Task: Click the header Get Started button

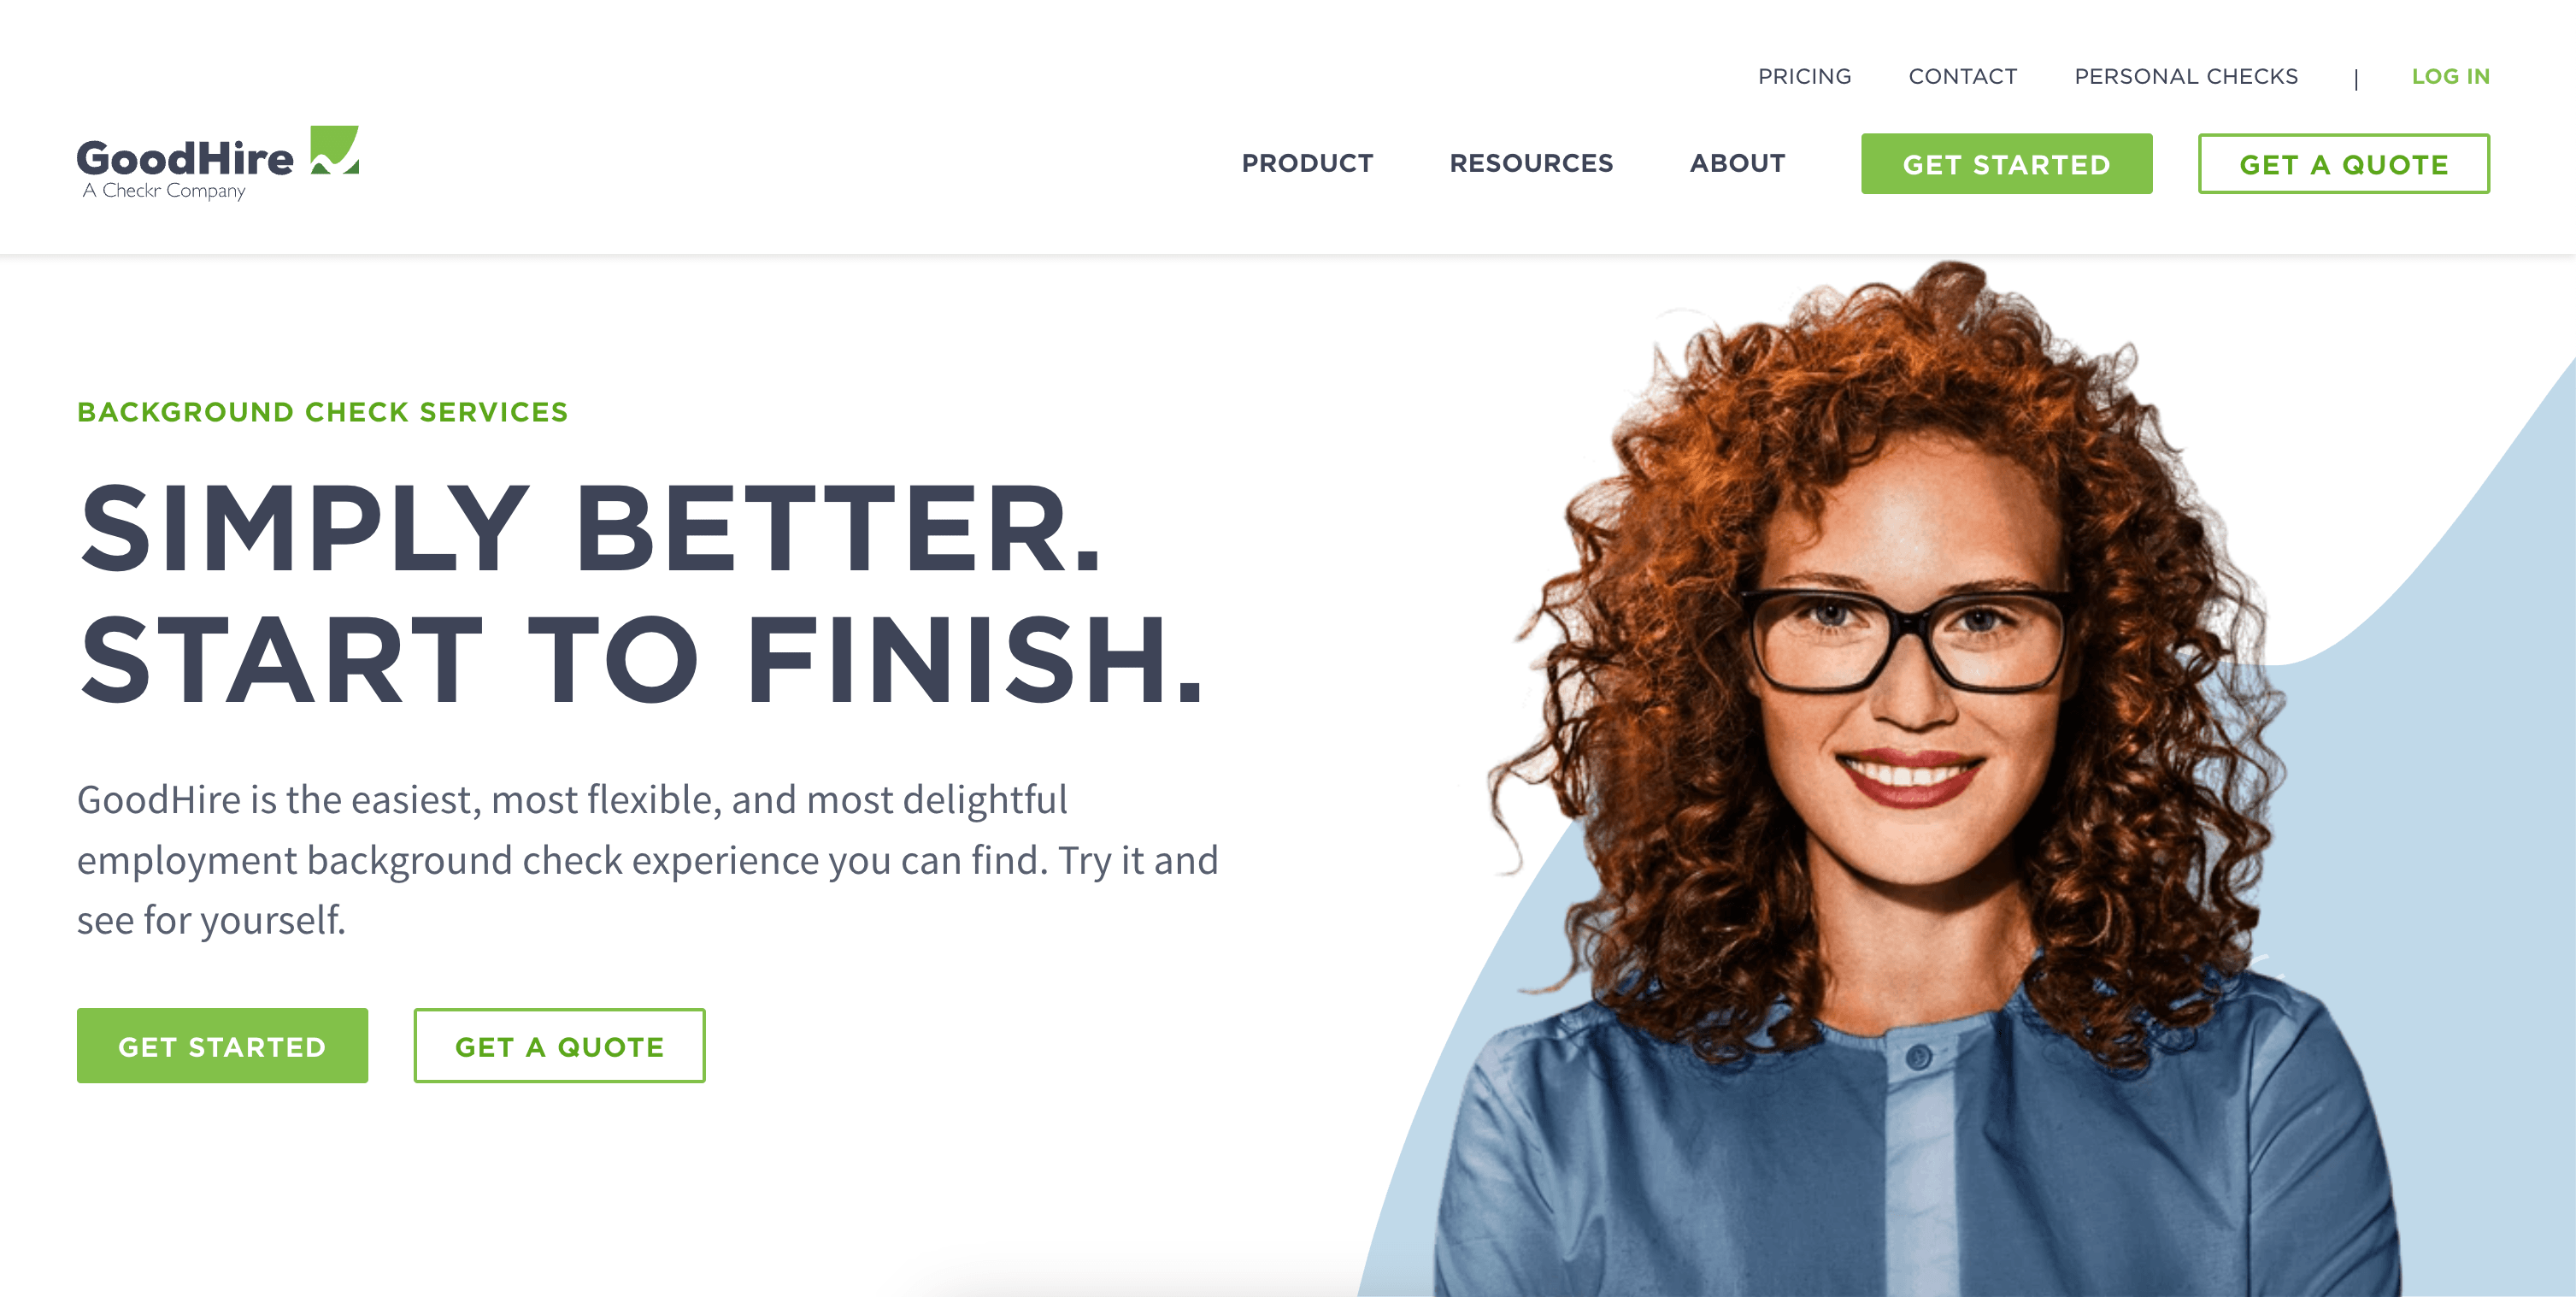Action: pos(2006,164)
